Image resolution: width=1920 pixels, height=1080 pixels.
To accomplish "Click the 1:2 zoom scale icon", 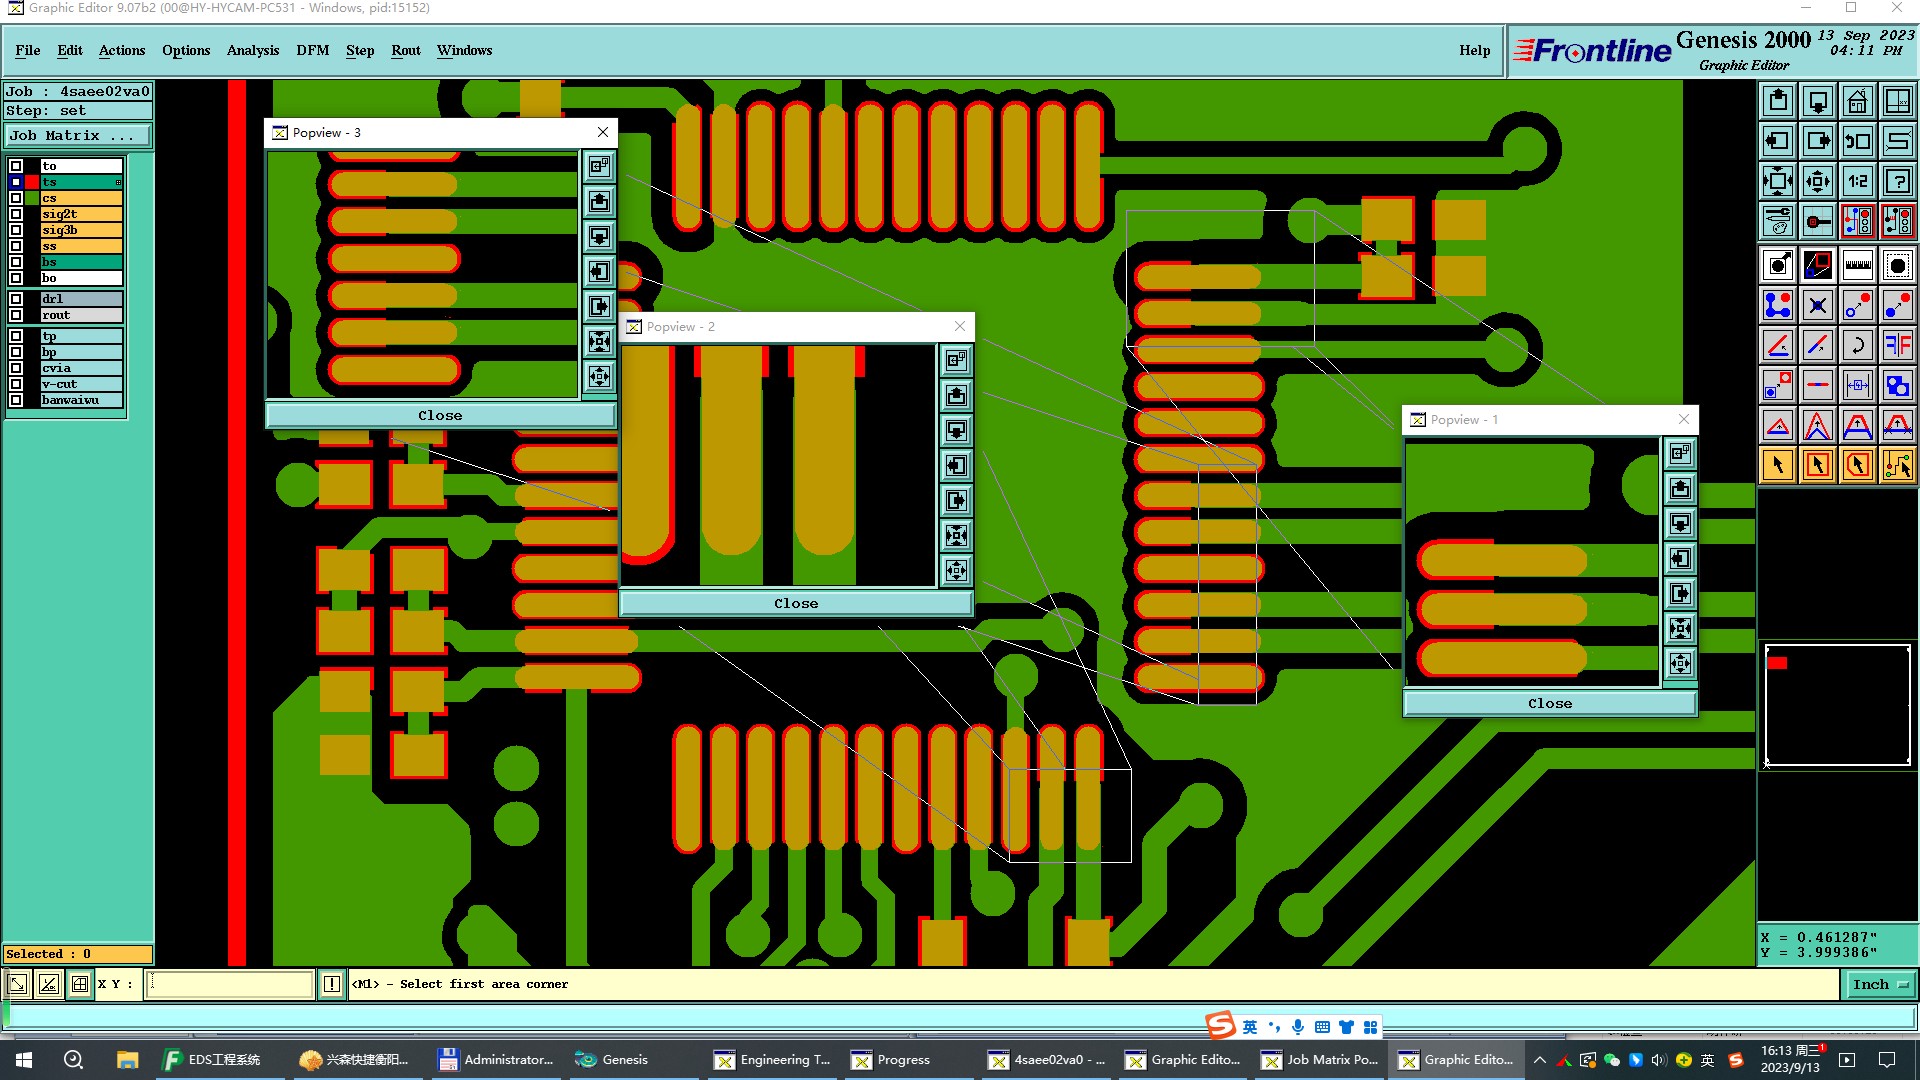I will pyautogui.click(x=1857, y=181).
